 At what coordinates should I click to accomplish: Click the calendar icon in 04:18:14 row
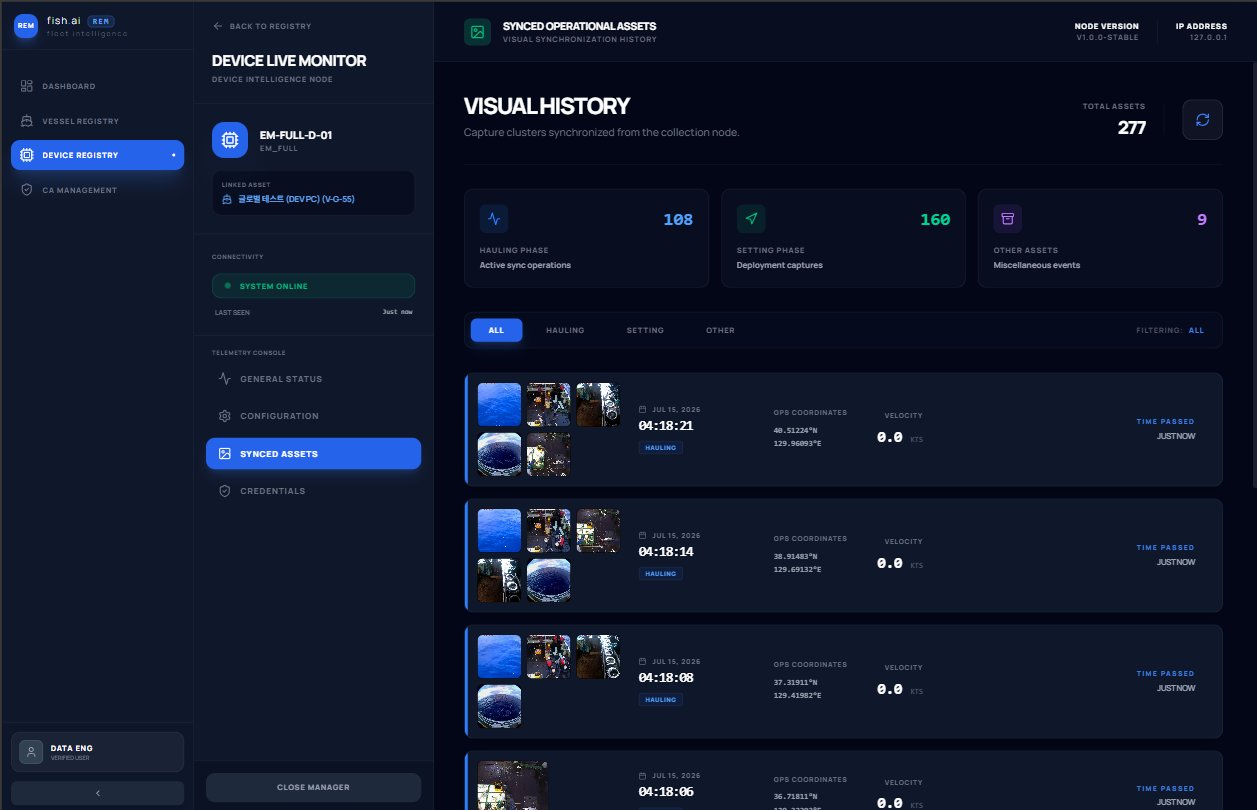coord(642,535)
